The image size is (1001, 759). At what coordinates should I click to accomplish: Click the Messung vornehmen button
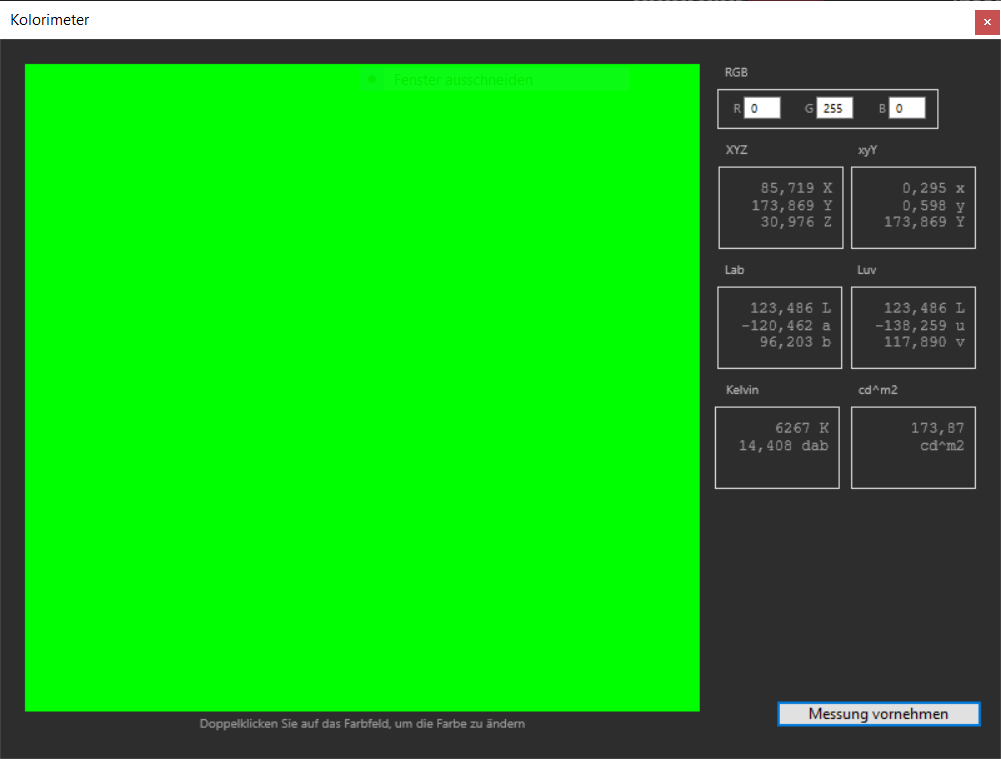[878, 714]
